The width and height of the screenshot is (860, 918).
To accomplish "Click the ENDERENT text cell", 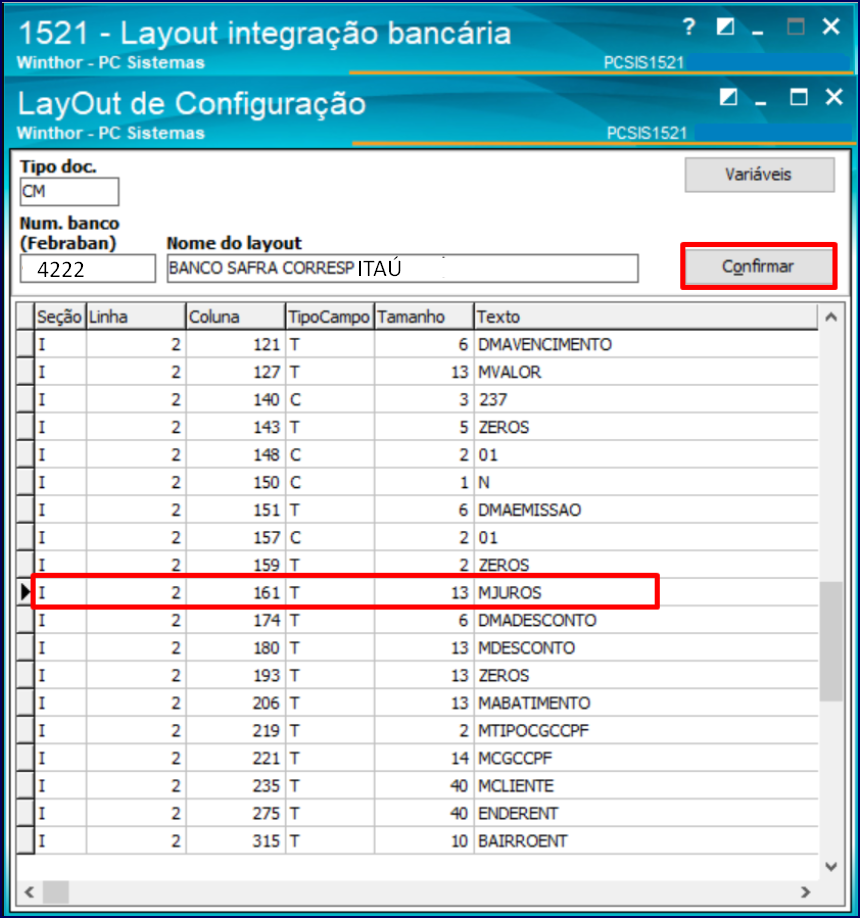I will point(646,813).
